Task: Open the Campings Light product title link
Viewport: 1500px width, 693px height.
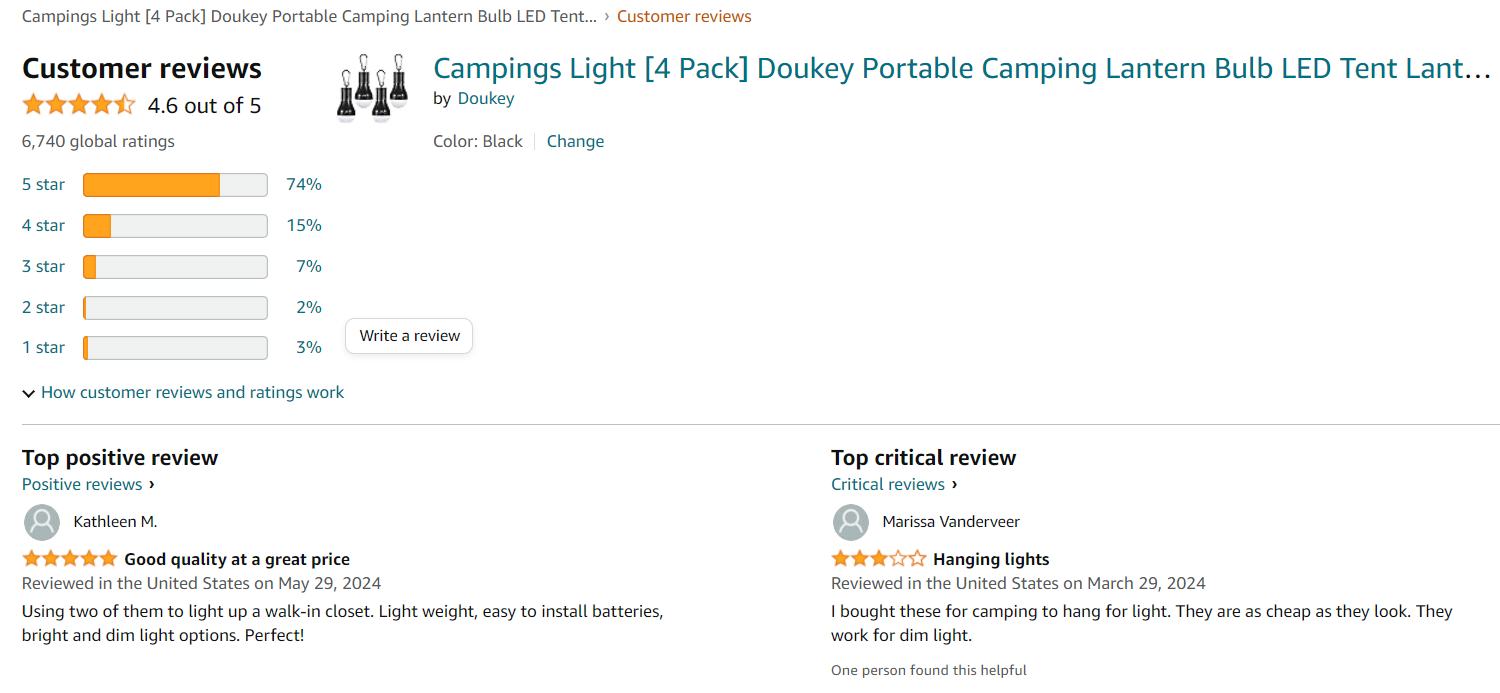Action: 961,69
